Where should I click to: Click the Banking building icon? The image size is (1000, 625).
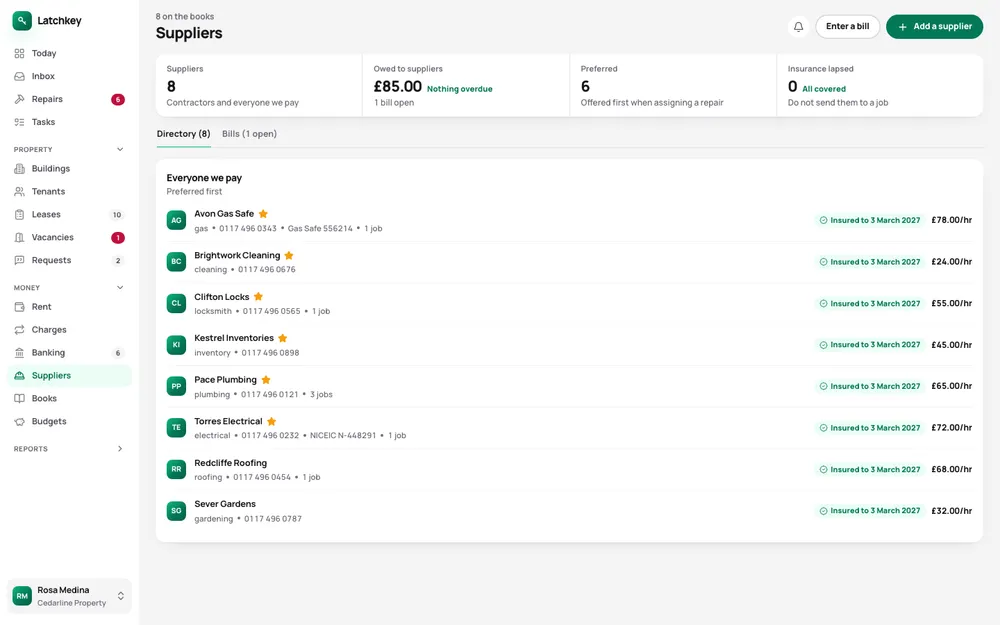click(20, 353)
